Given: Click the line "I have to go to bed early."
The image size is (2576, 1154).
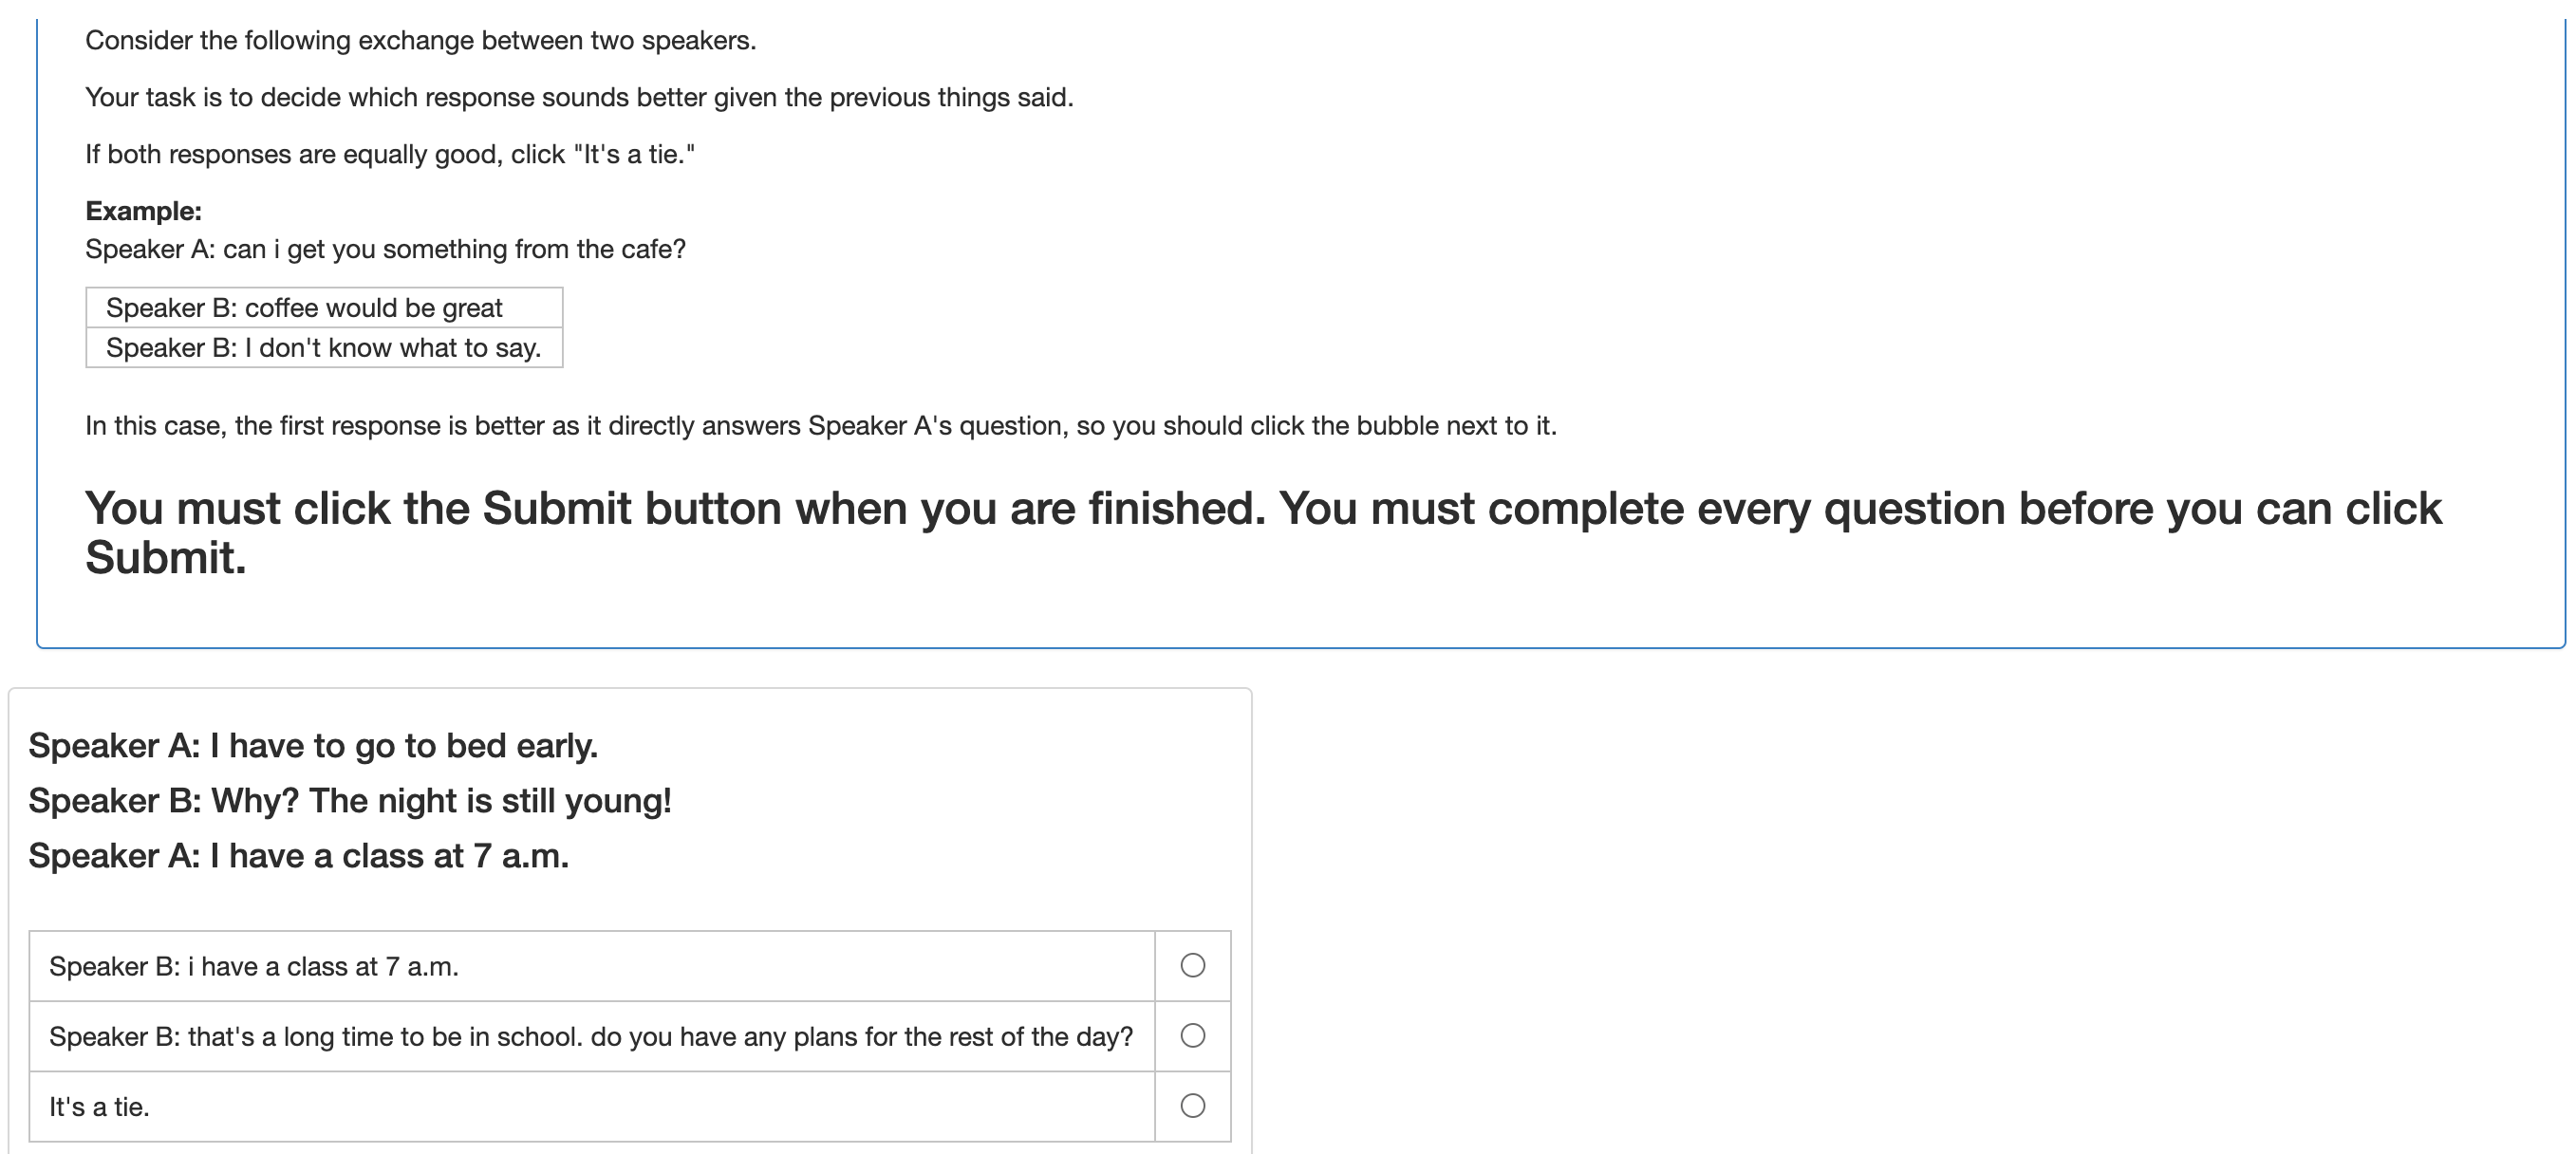Looking at the screenshot, I should point(313,746).
